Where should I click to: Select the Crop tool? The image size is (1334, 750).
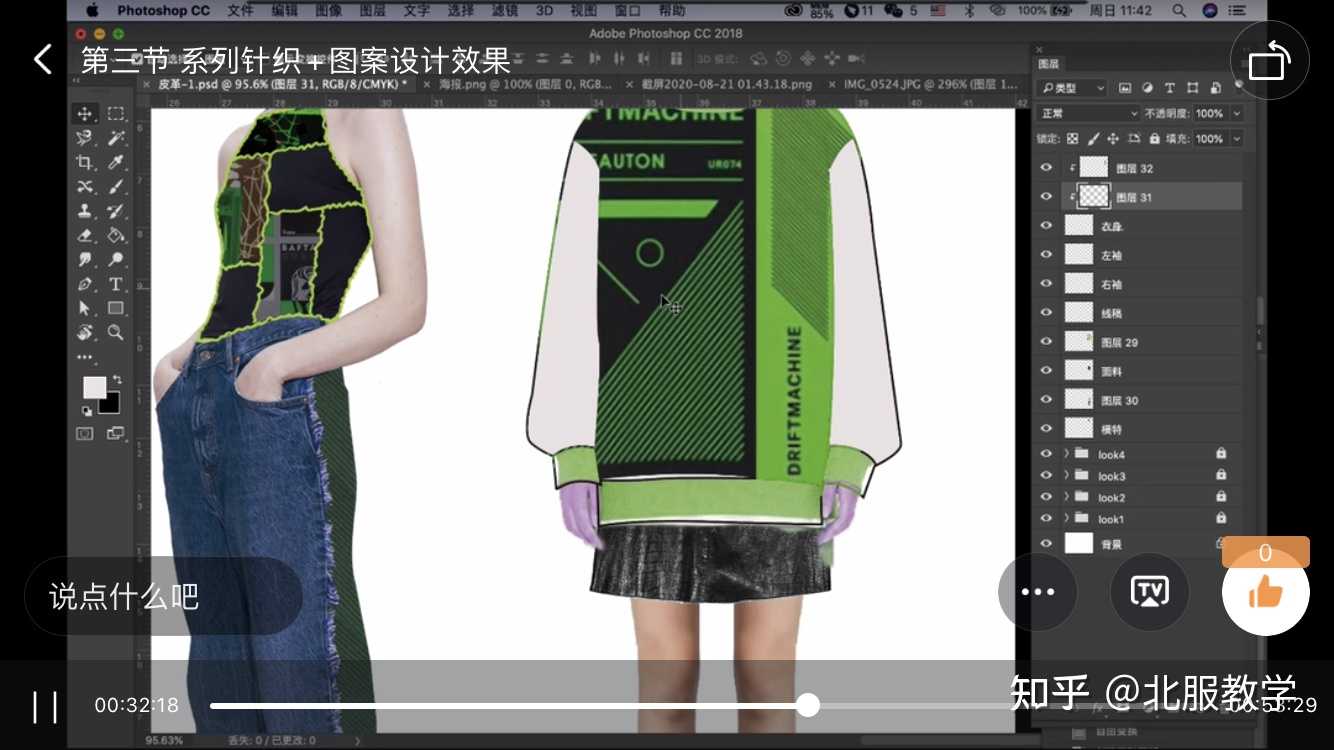[x=85, y=162]
